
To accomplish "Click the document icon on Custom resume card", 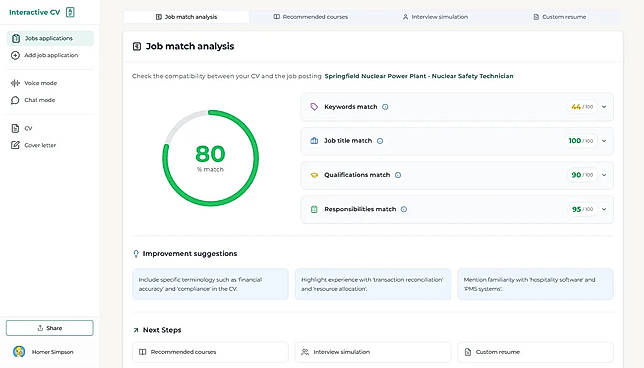I will tap(468, 352).
